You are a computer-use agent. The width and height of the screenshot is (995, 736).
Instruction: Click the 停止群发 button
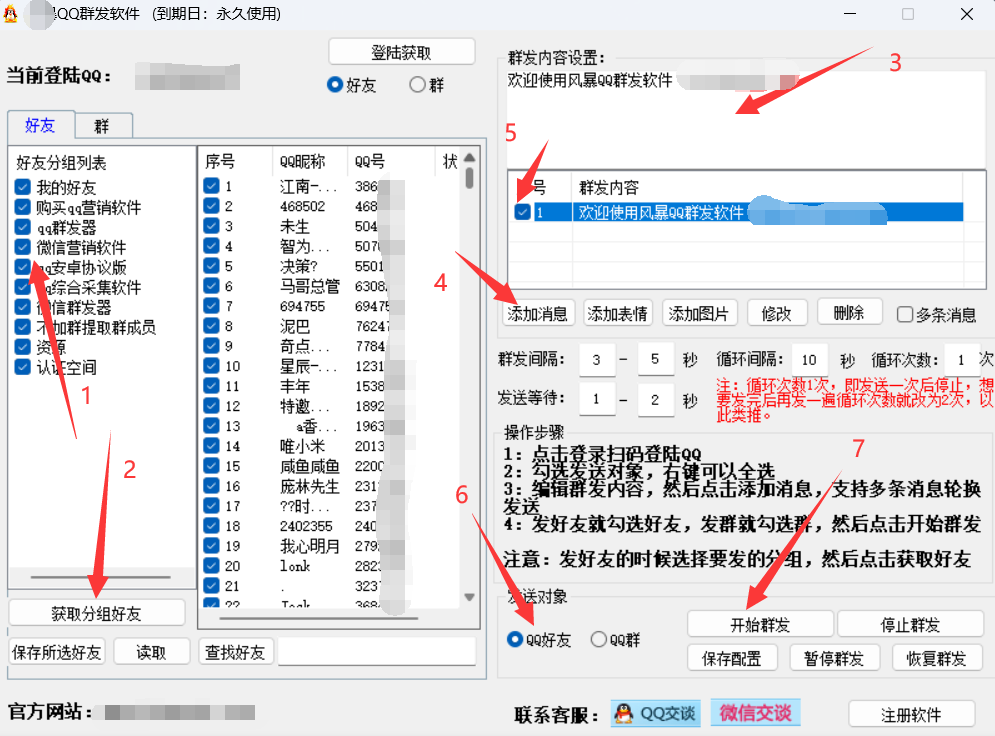coord(911,624)
